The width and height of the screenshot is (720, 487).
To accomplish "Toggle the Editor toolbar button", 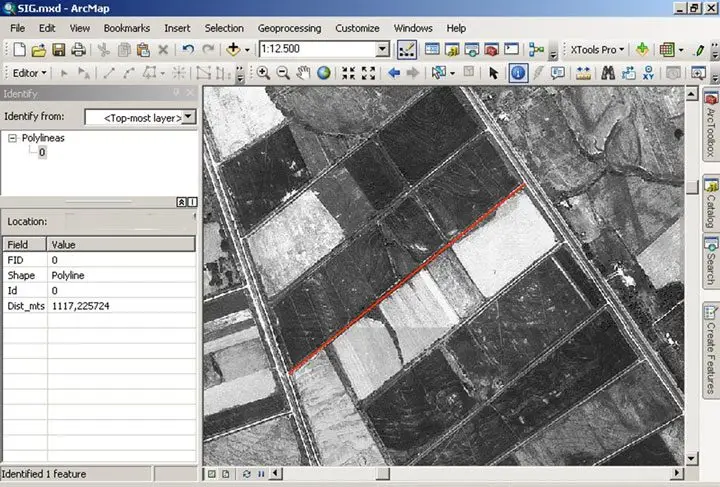I will click(407, 49).
